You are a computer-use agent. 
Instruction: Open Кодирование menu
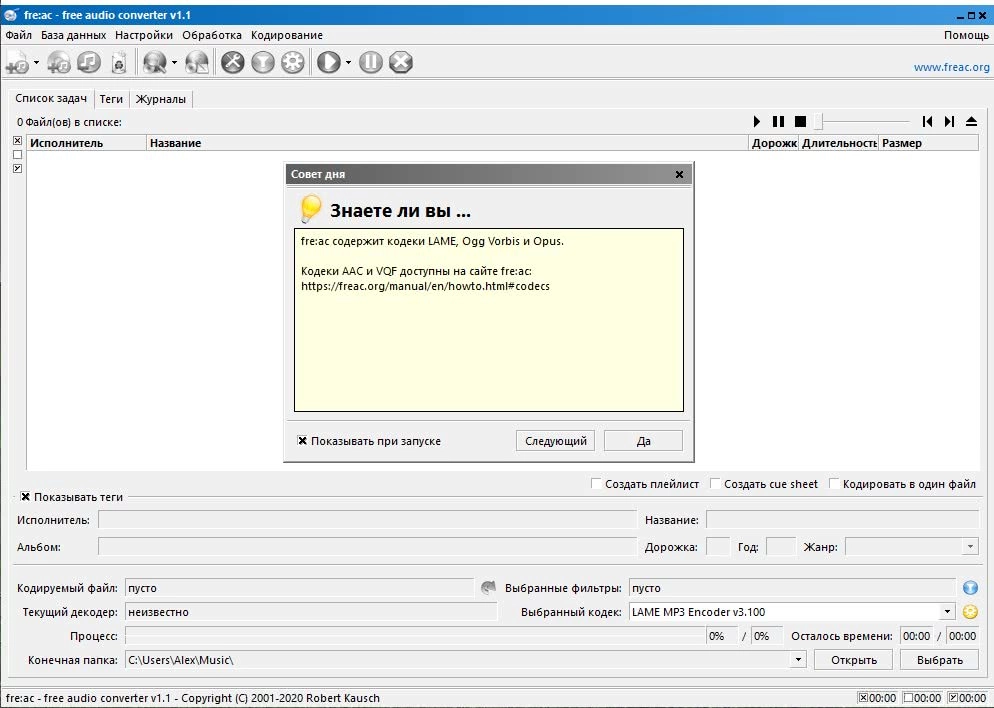(287, 35)
